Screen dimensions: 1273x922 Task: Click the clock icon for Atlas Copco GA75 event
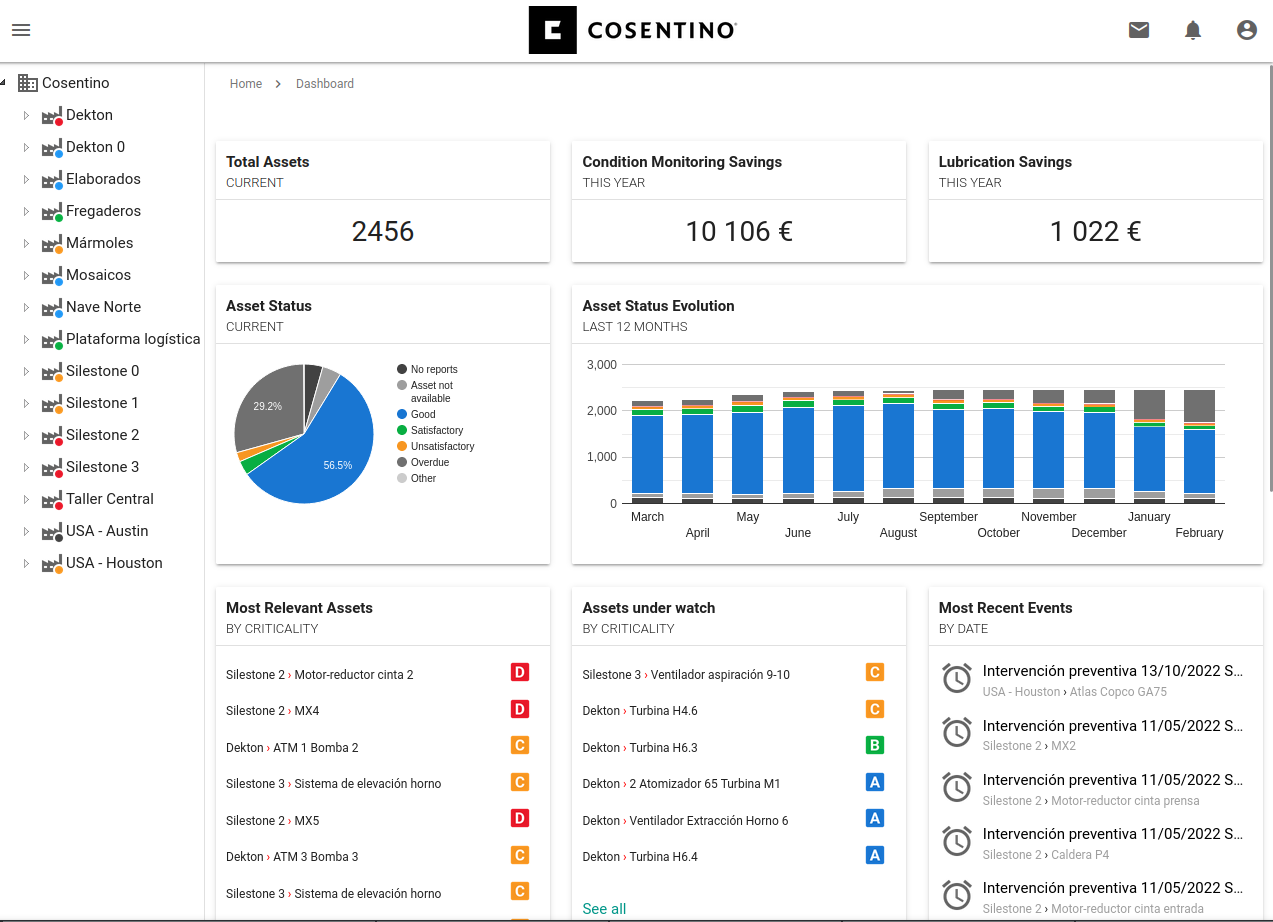pos(957,679)
